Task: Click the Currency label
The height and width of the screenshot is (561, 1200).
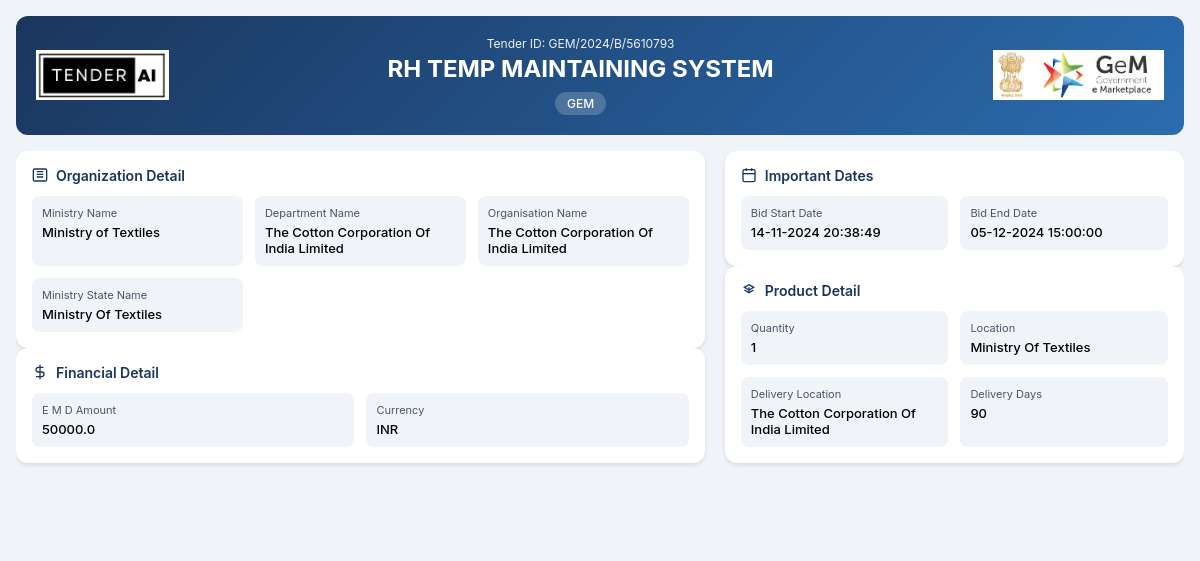Action: click(400, 410)
